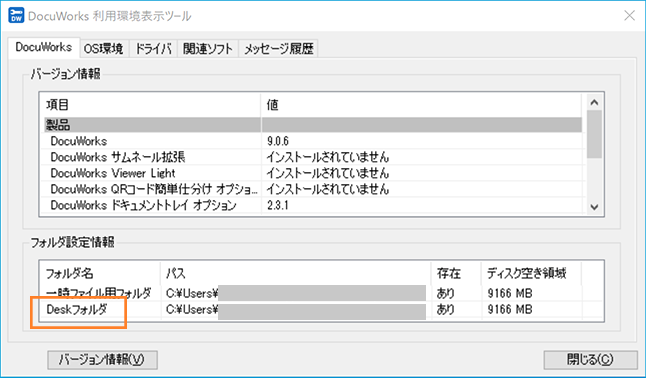Close the dialog with the X button

click(x=629, y=16)
